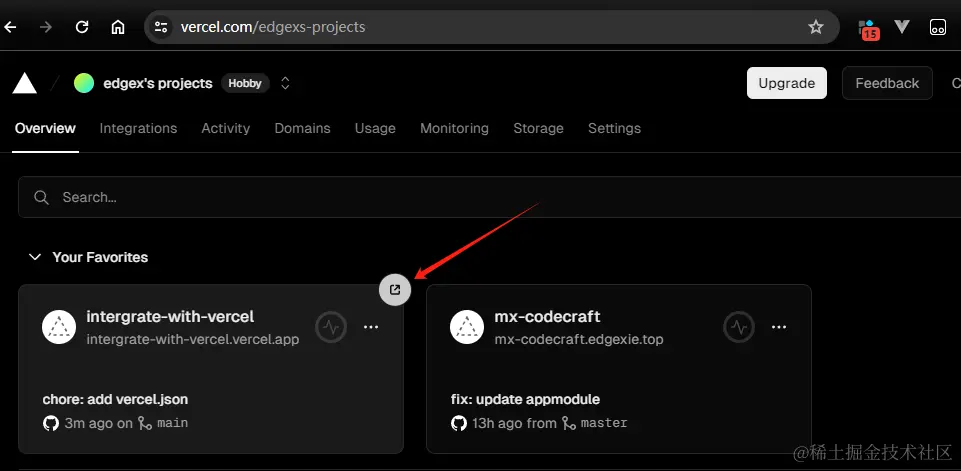Collapse the Your Favorites section

point(36,257)
